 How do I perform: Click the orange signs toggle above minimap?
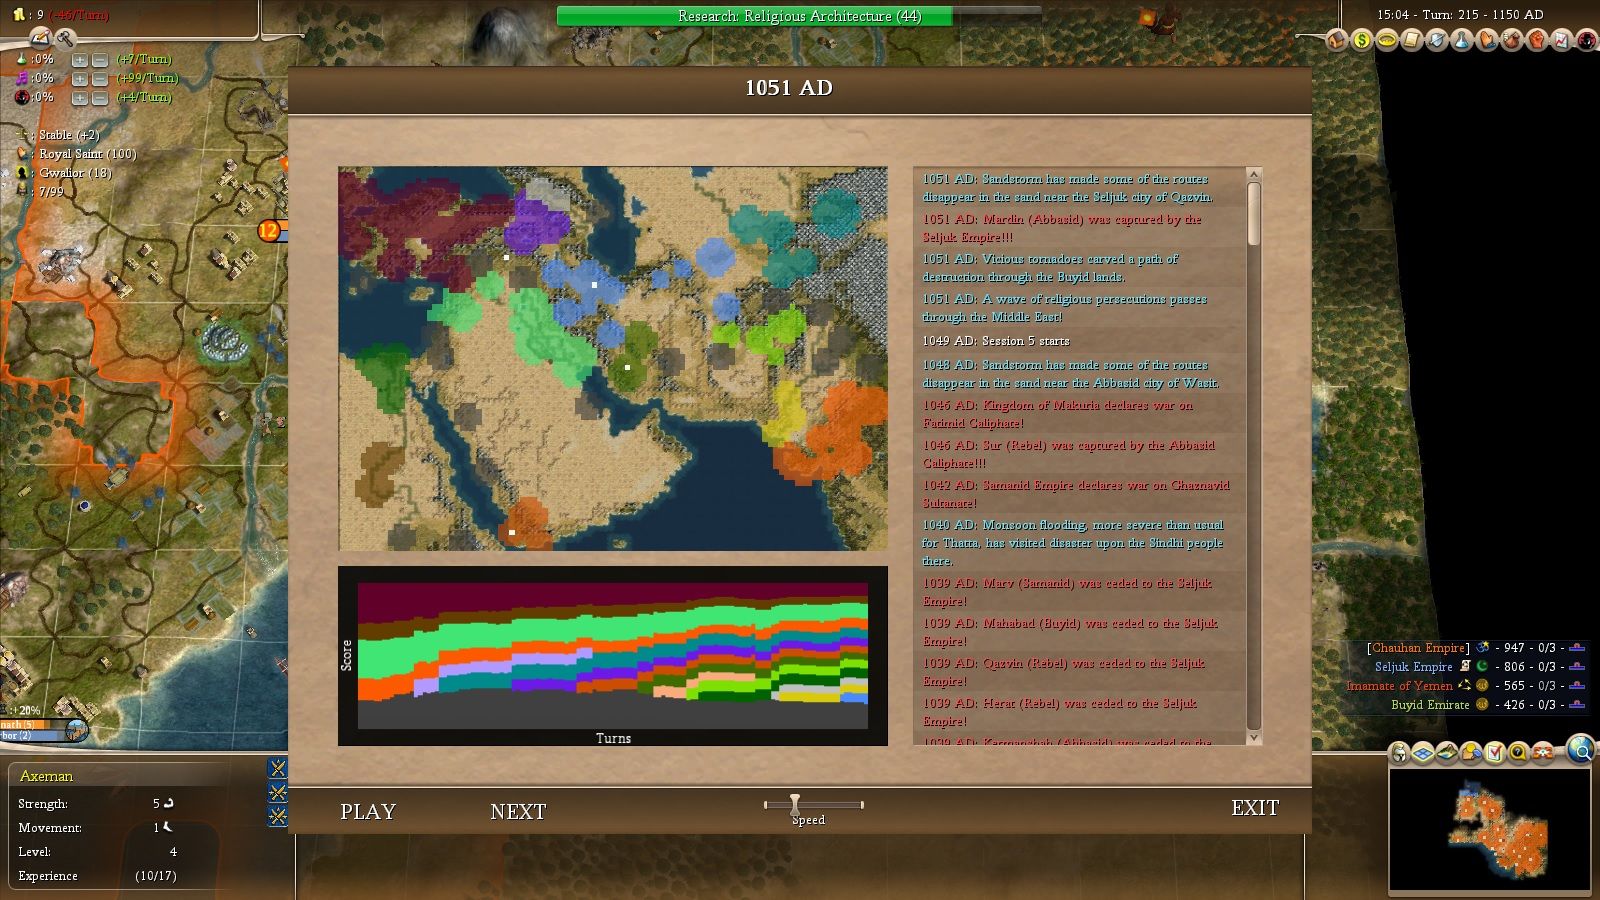1543,752
